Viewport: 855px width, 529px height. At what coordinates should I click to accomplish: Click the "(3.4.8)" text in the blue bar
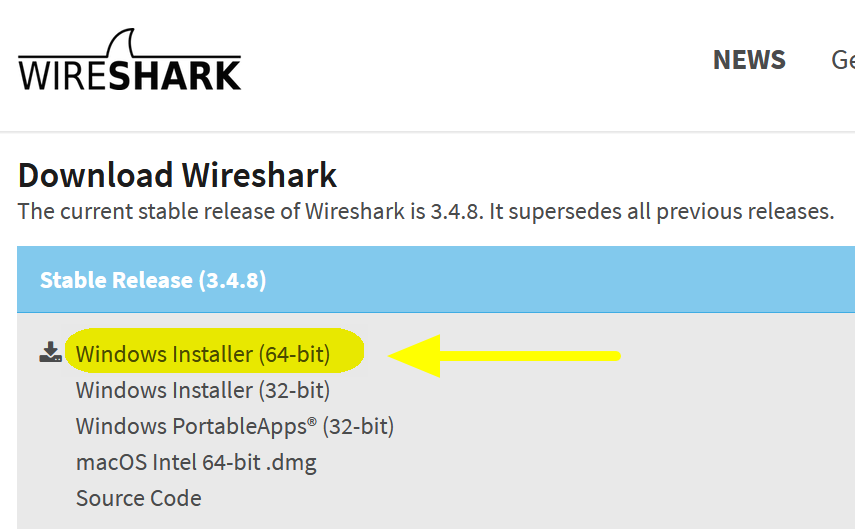[231, 280]
